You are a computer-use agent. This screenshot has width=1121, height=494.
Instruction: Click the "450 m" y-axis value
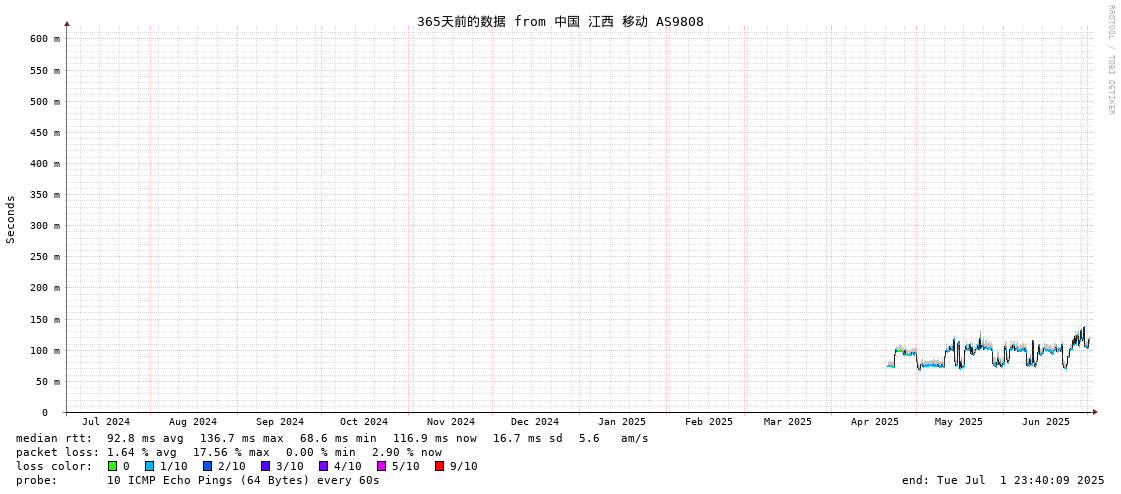pos(44,132)
